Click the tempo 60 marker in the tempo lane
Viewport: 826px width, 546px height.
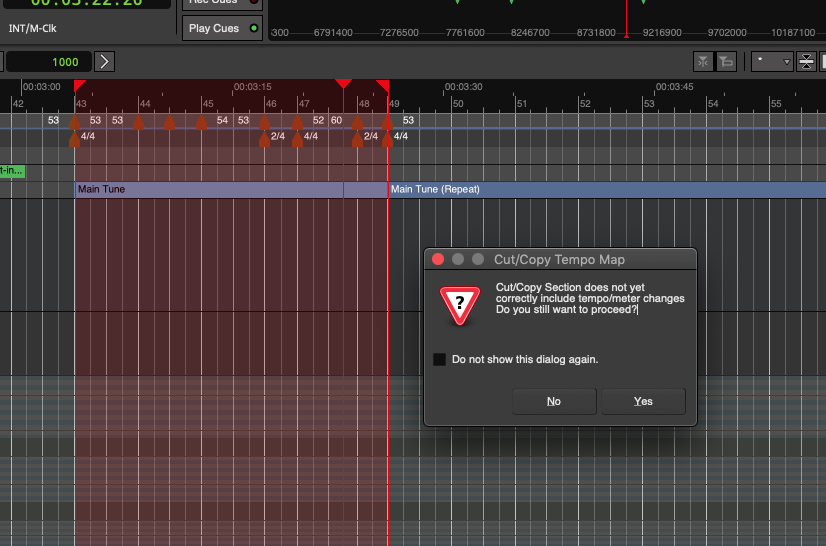coord(336,120)
